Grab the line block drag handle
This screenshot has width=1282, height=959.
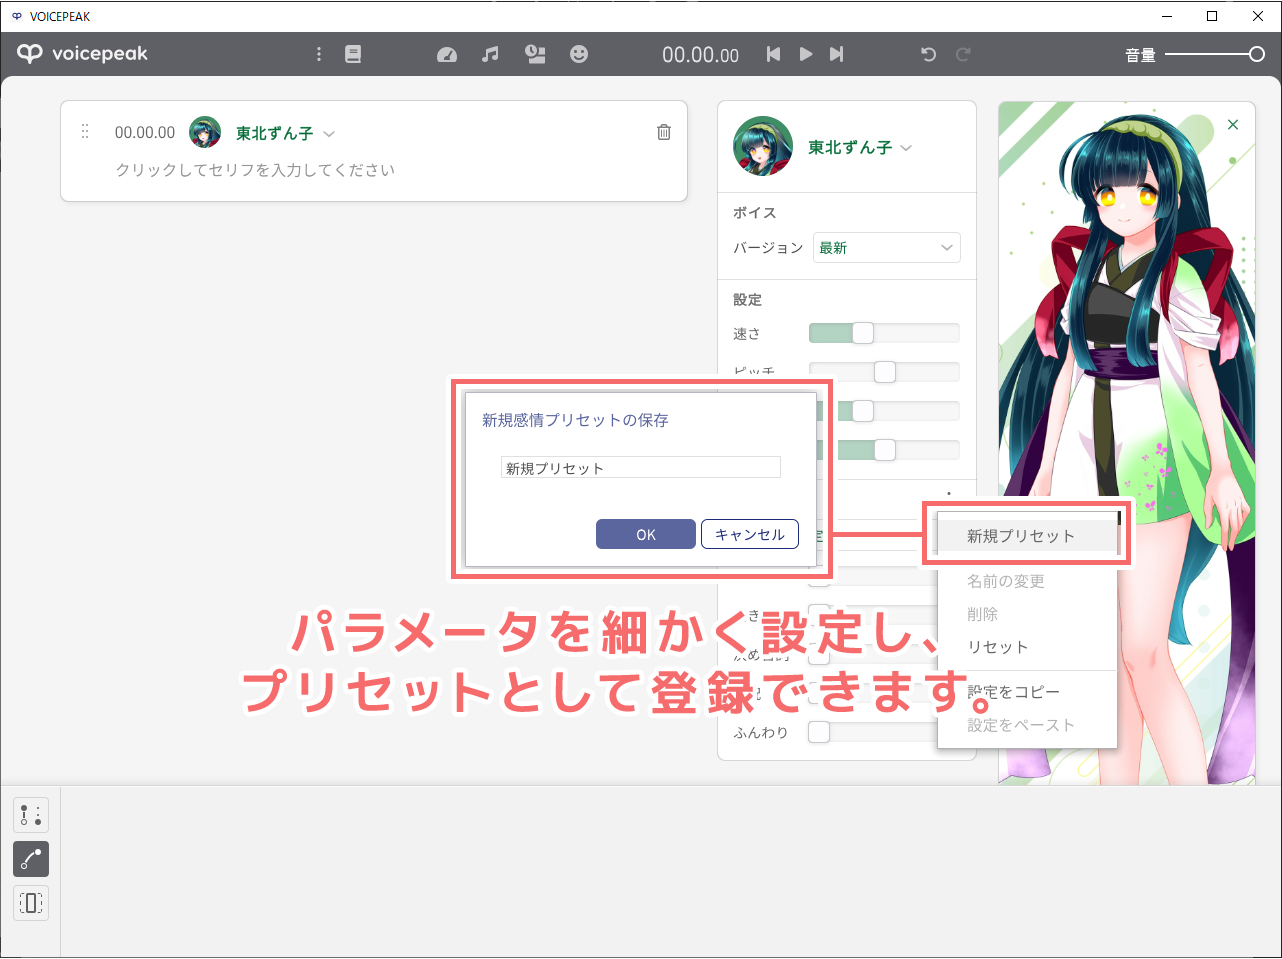[85, 132]
